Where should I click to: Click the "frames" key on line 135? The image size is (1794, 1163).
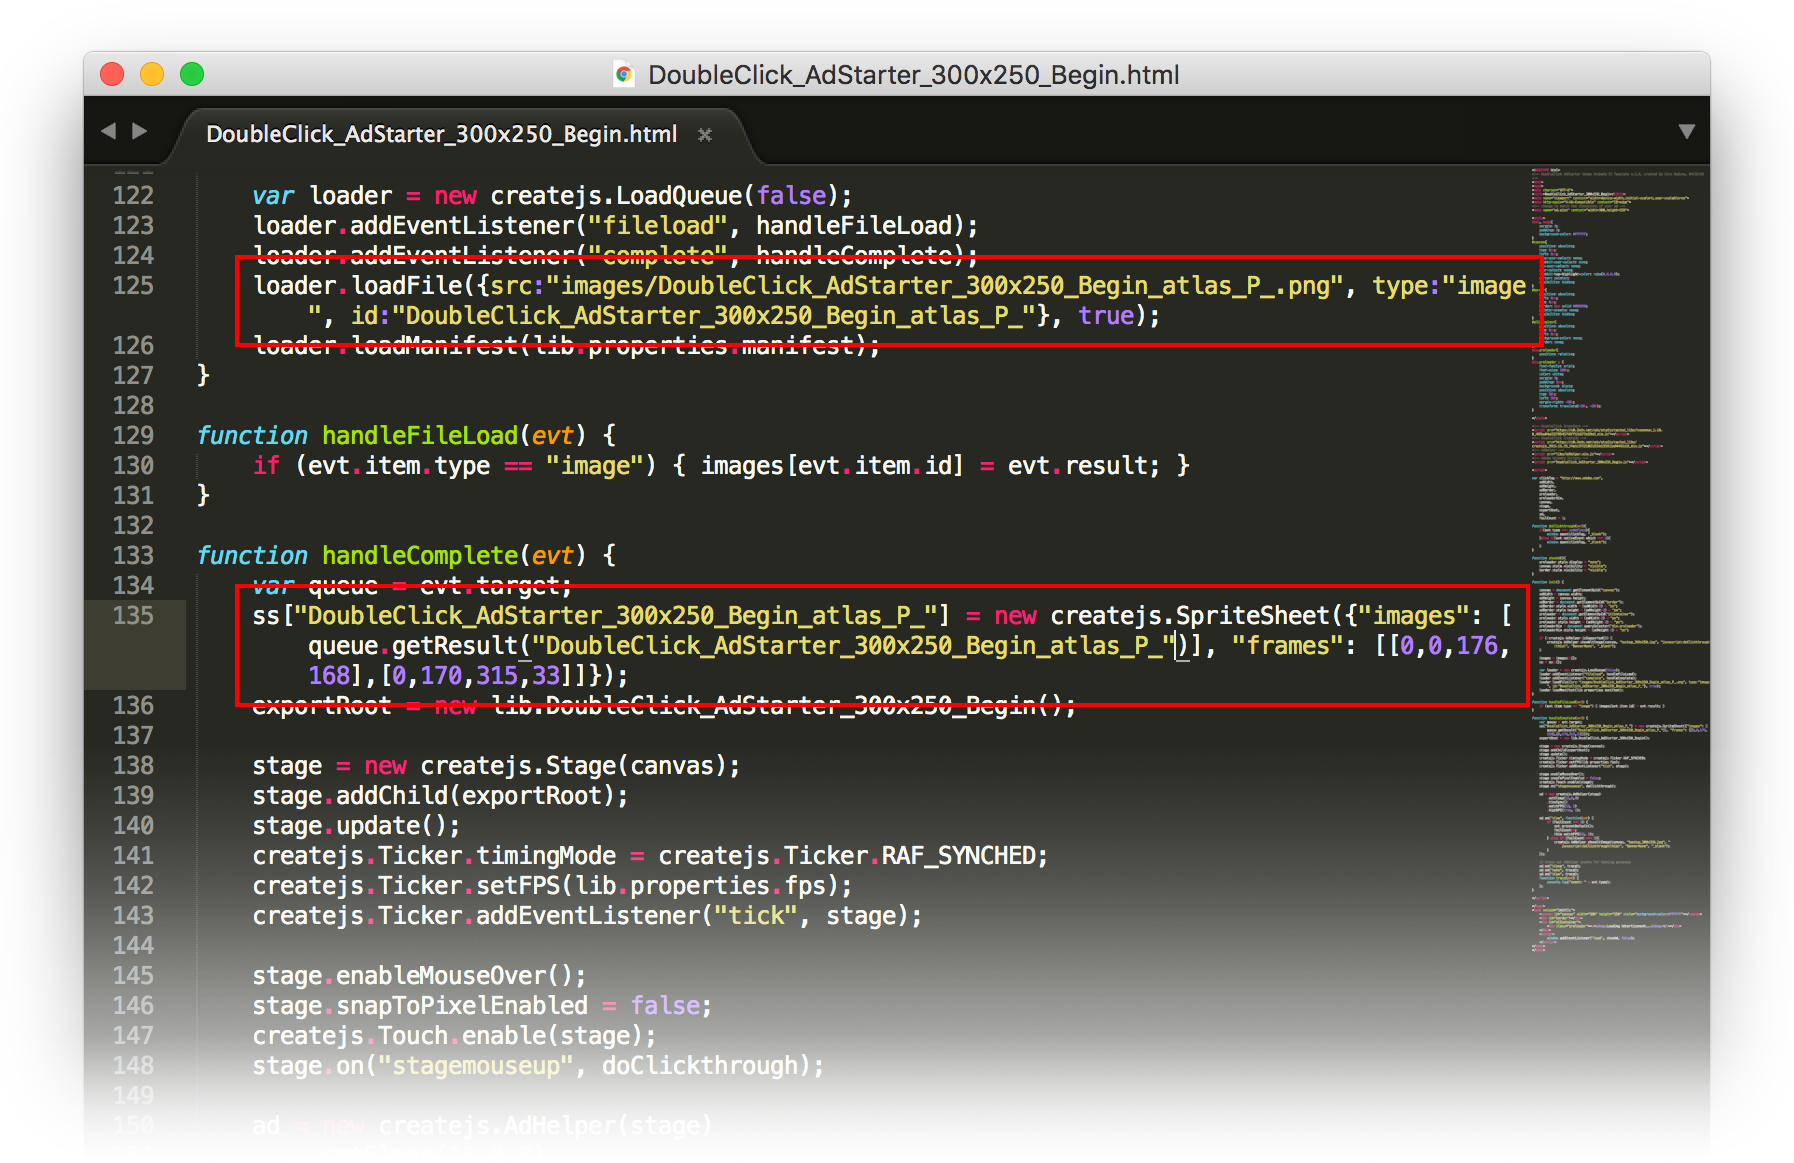[x=1287, y=646]
